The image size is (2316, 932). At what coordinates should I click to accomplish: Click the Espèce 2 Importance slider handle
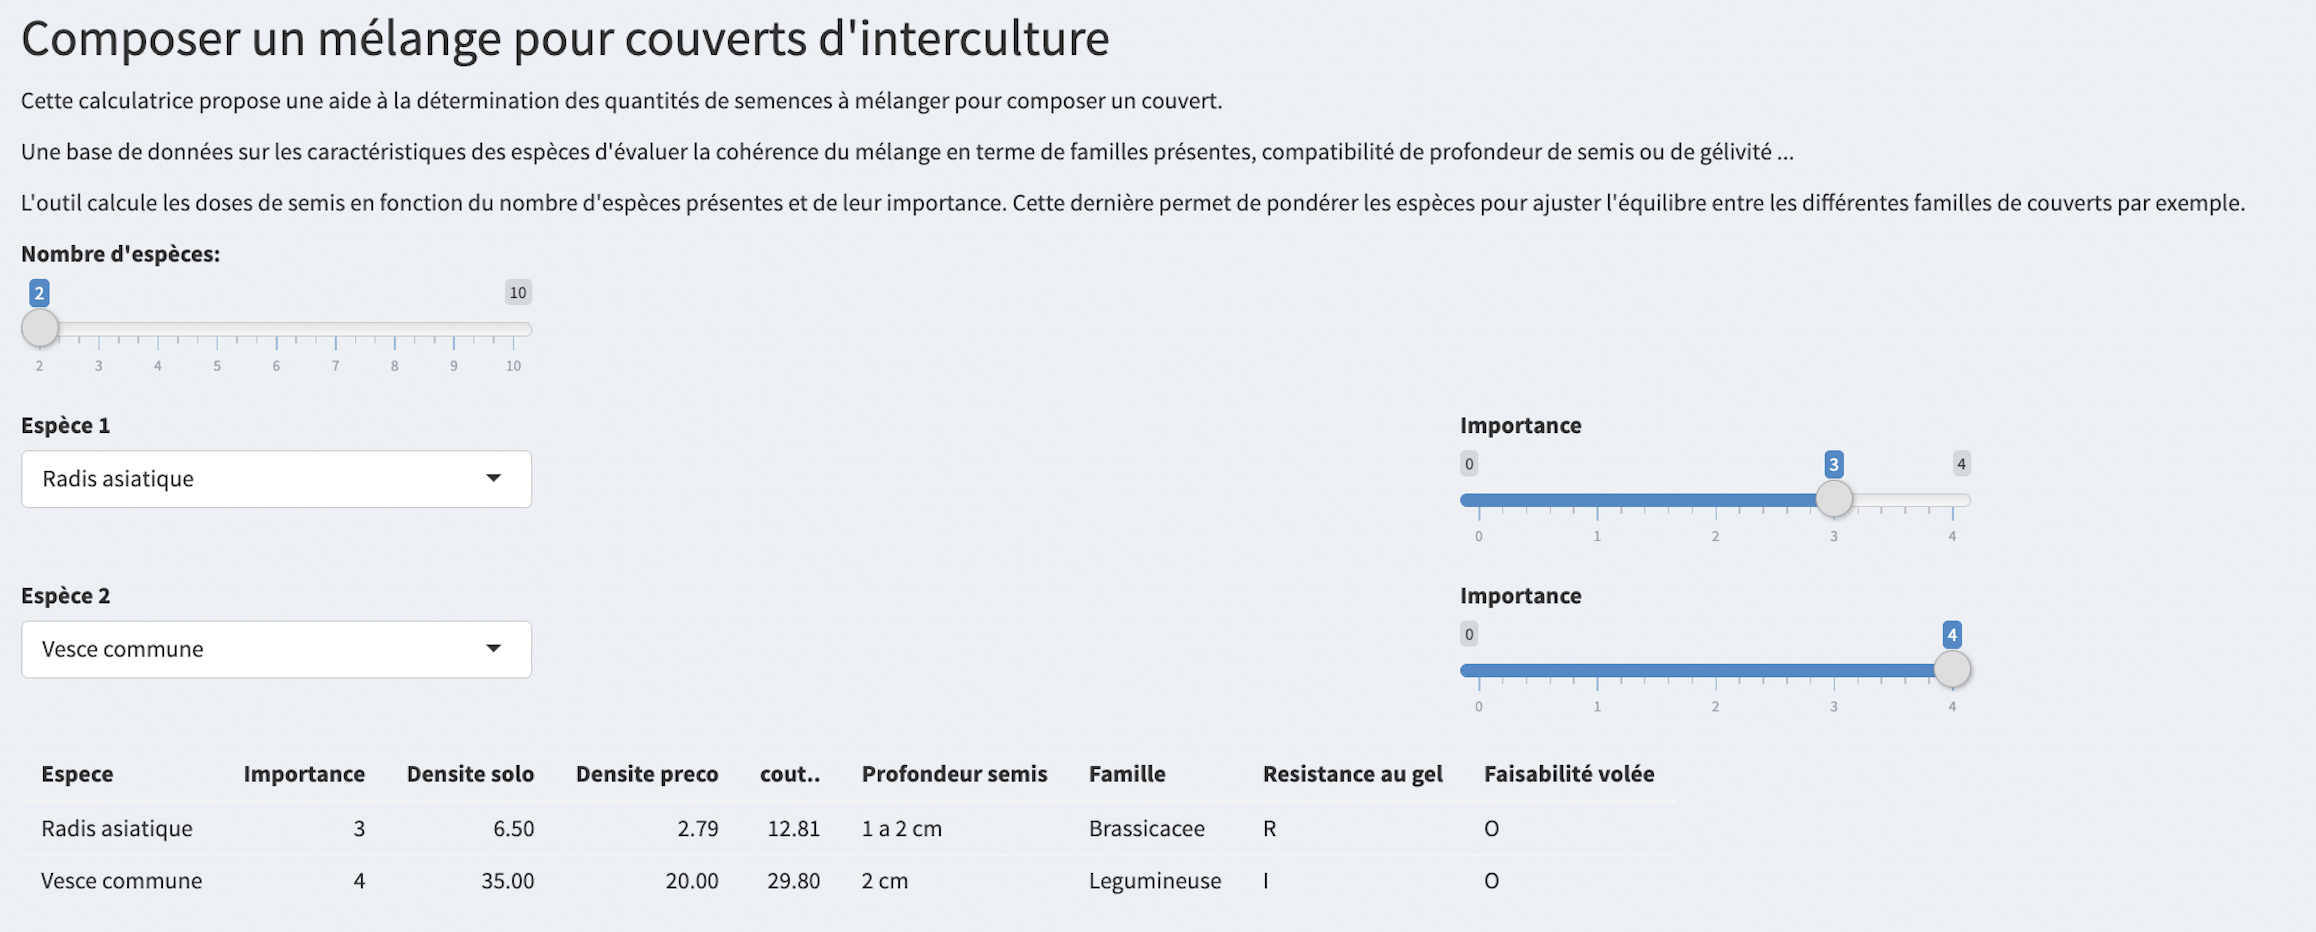click(1951, 669)
